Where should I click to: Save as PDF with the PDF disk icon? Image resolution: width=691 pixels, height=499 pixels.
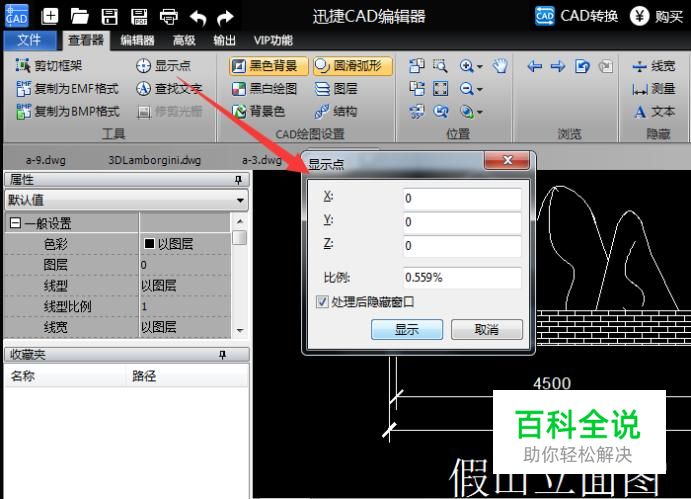click(x=139, y=17)
